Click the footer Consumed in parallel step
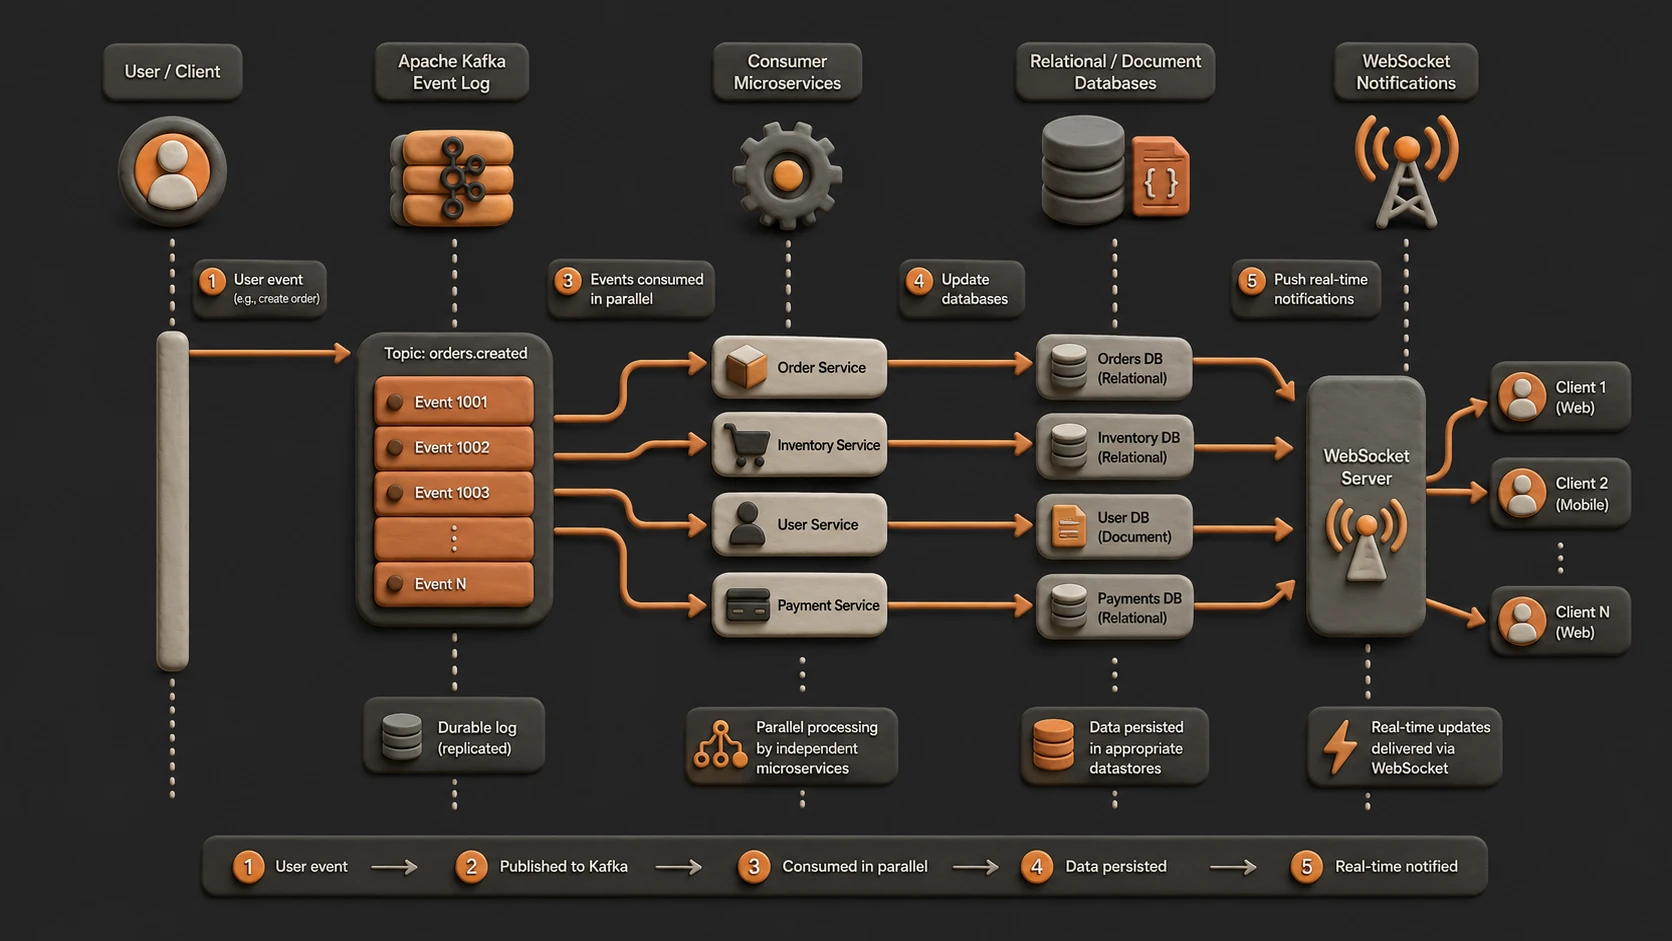Viewport: 1672px width, 941px height. (833, 866)
